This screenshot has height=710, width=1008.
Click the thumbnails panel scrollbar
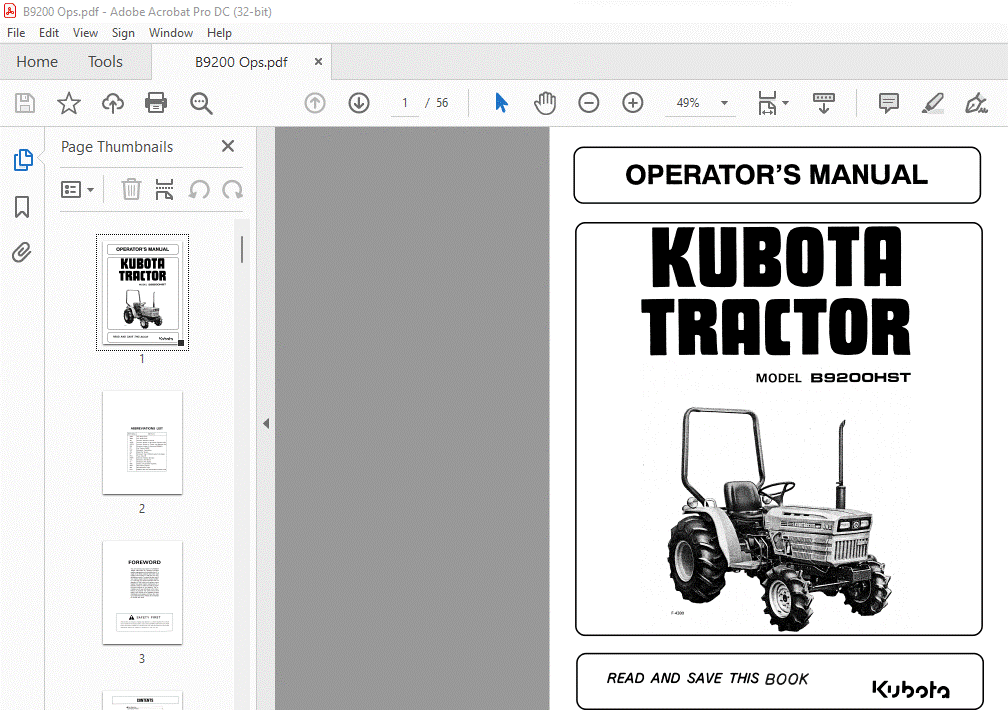[x=242, y=250]
